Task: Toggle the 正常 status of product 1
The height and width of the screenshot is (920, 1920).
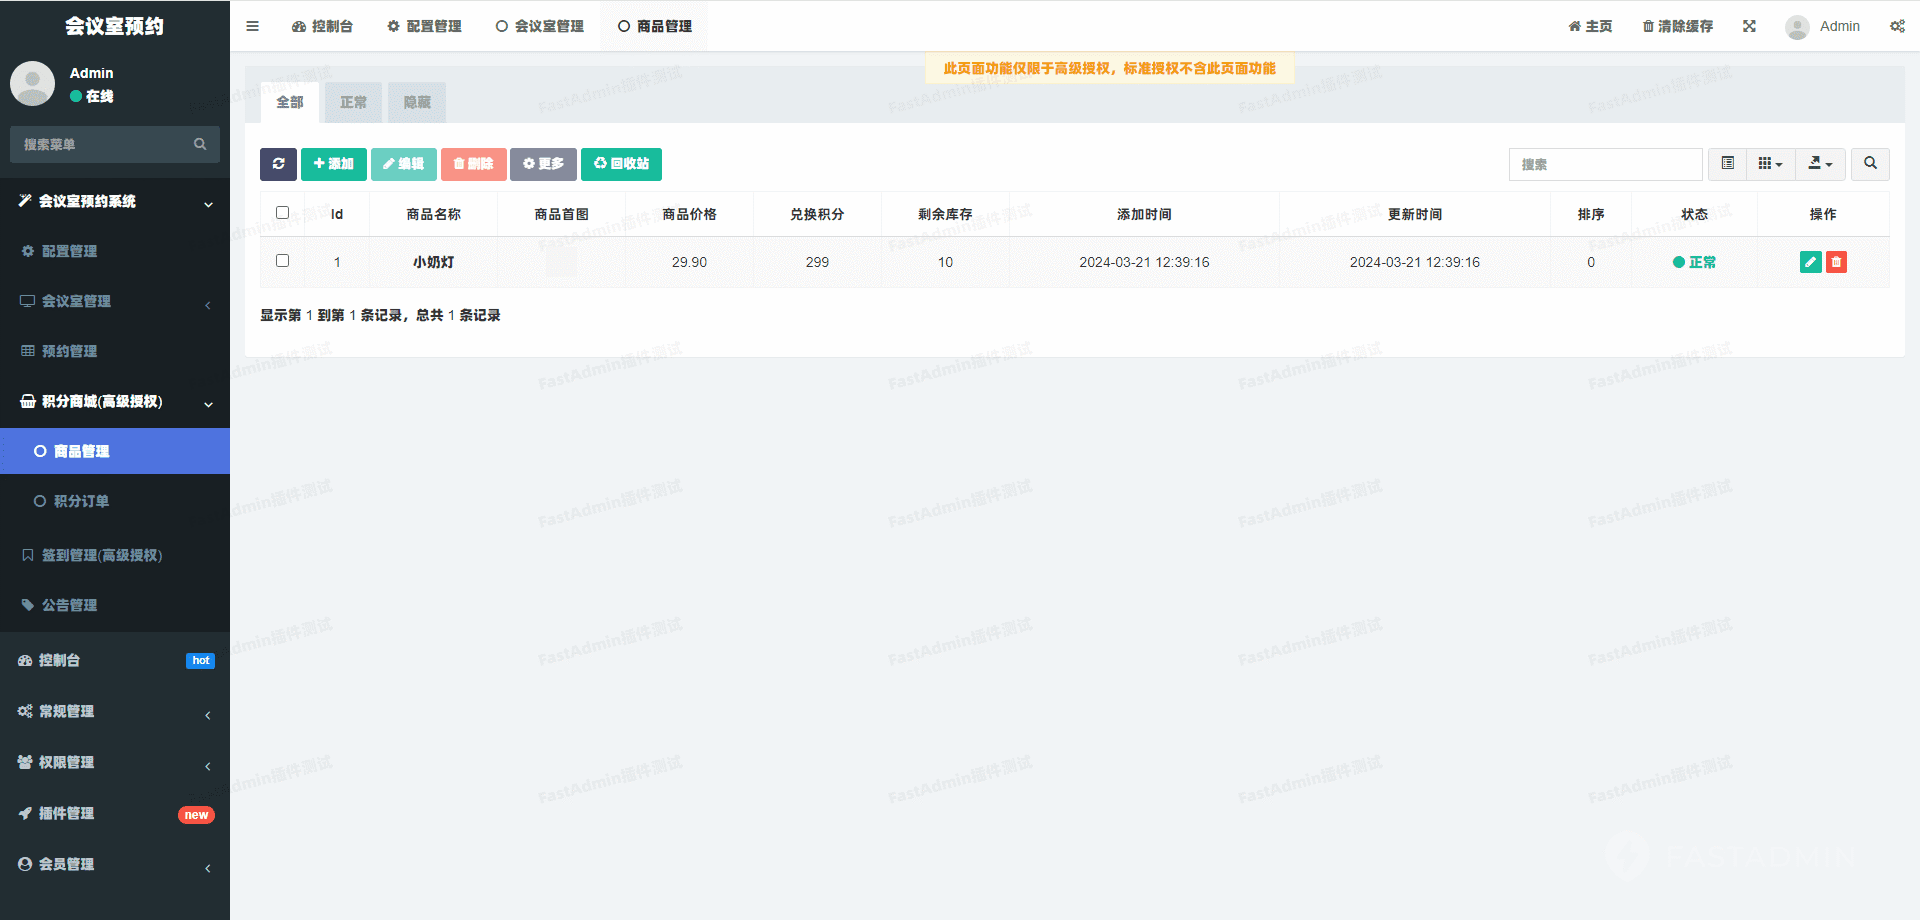Action: point(1694,262)
